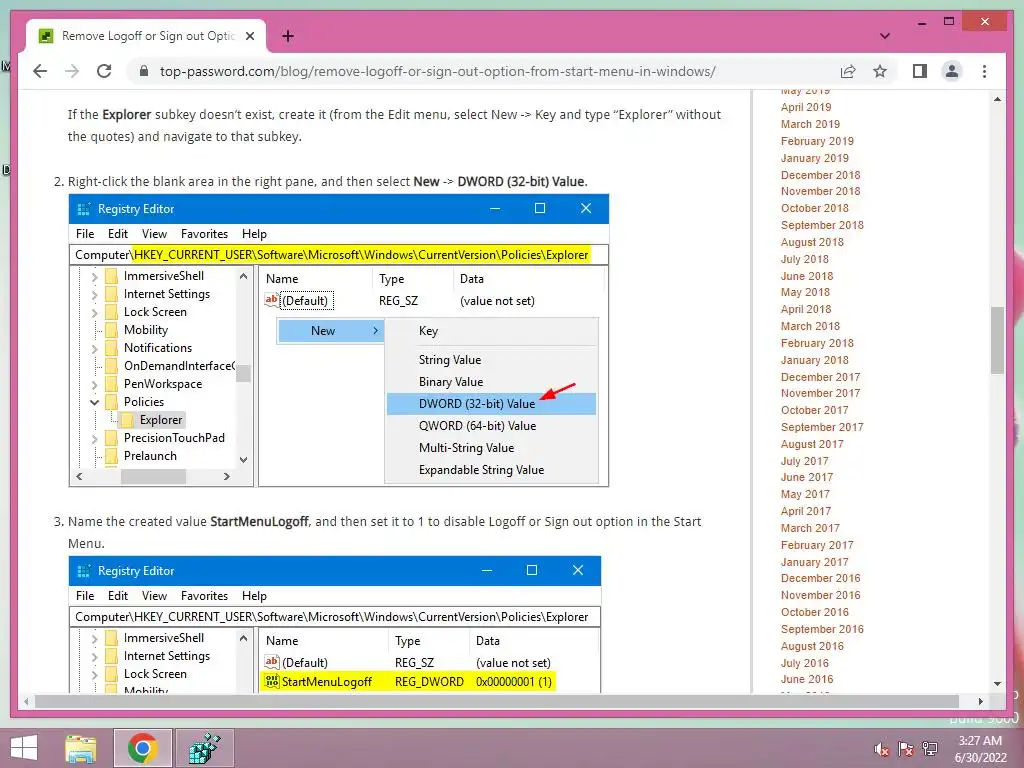This screenshot has width=1024, height=768.
Task: Go to the January 2017 archive
Action: (815, 562)
